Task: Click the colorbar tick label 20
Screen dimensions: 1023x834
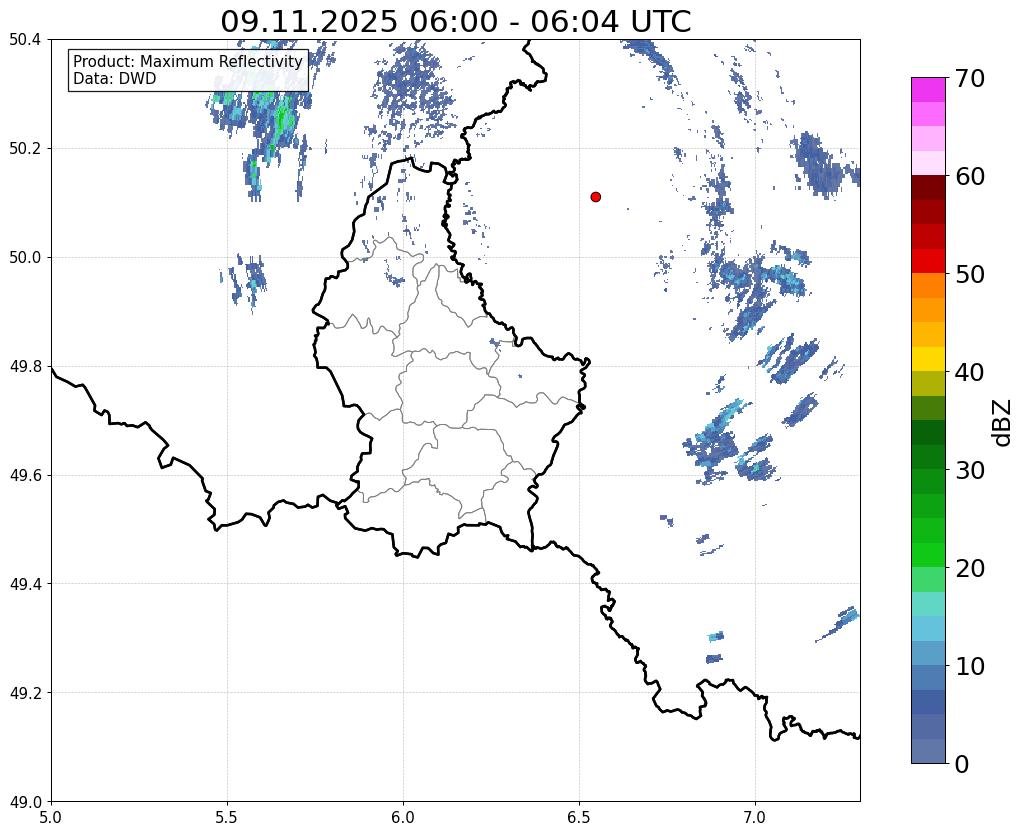Action: coord(970,568)
